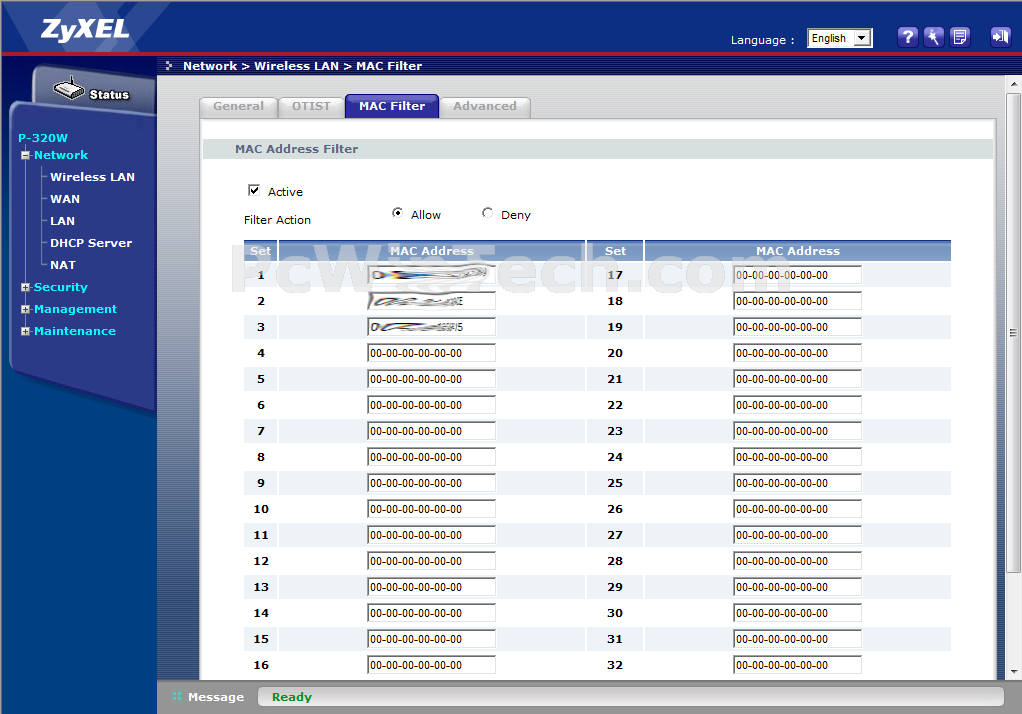Open DHCP Server in sidebar
The width and height of the screenshot is (1022, 714).
coord(91,243)
